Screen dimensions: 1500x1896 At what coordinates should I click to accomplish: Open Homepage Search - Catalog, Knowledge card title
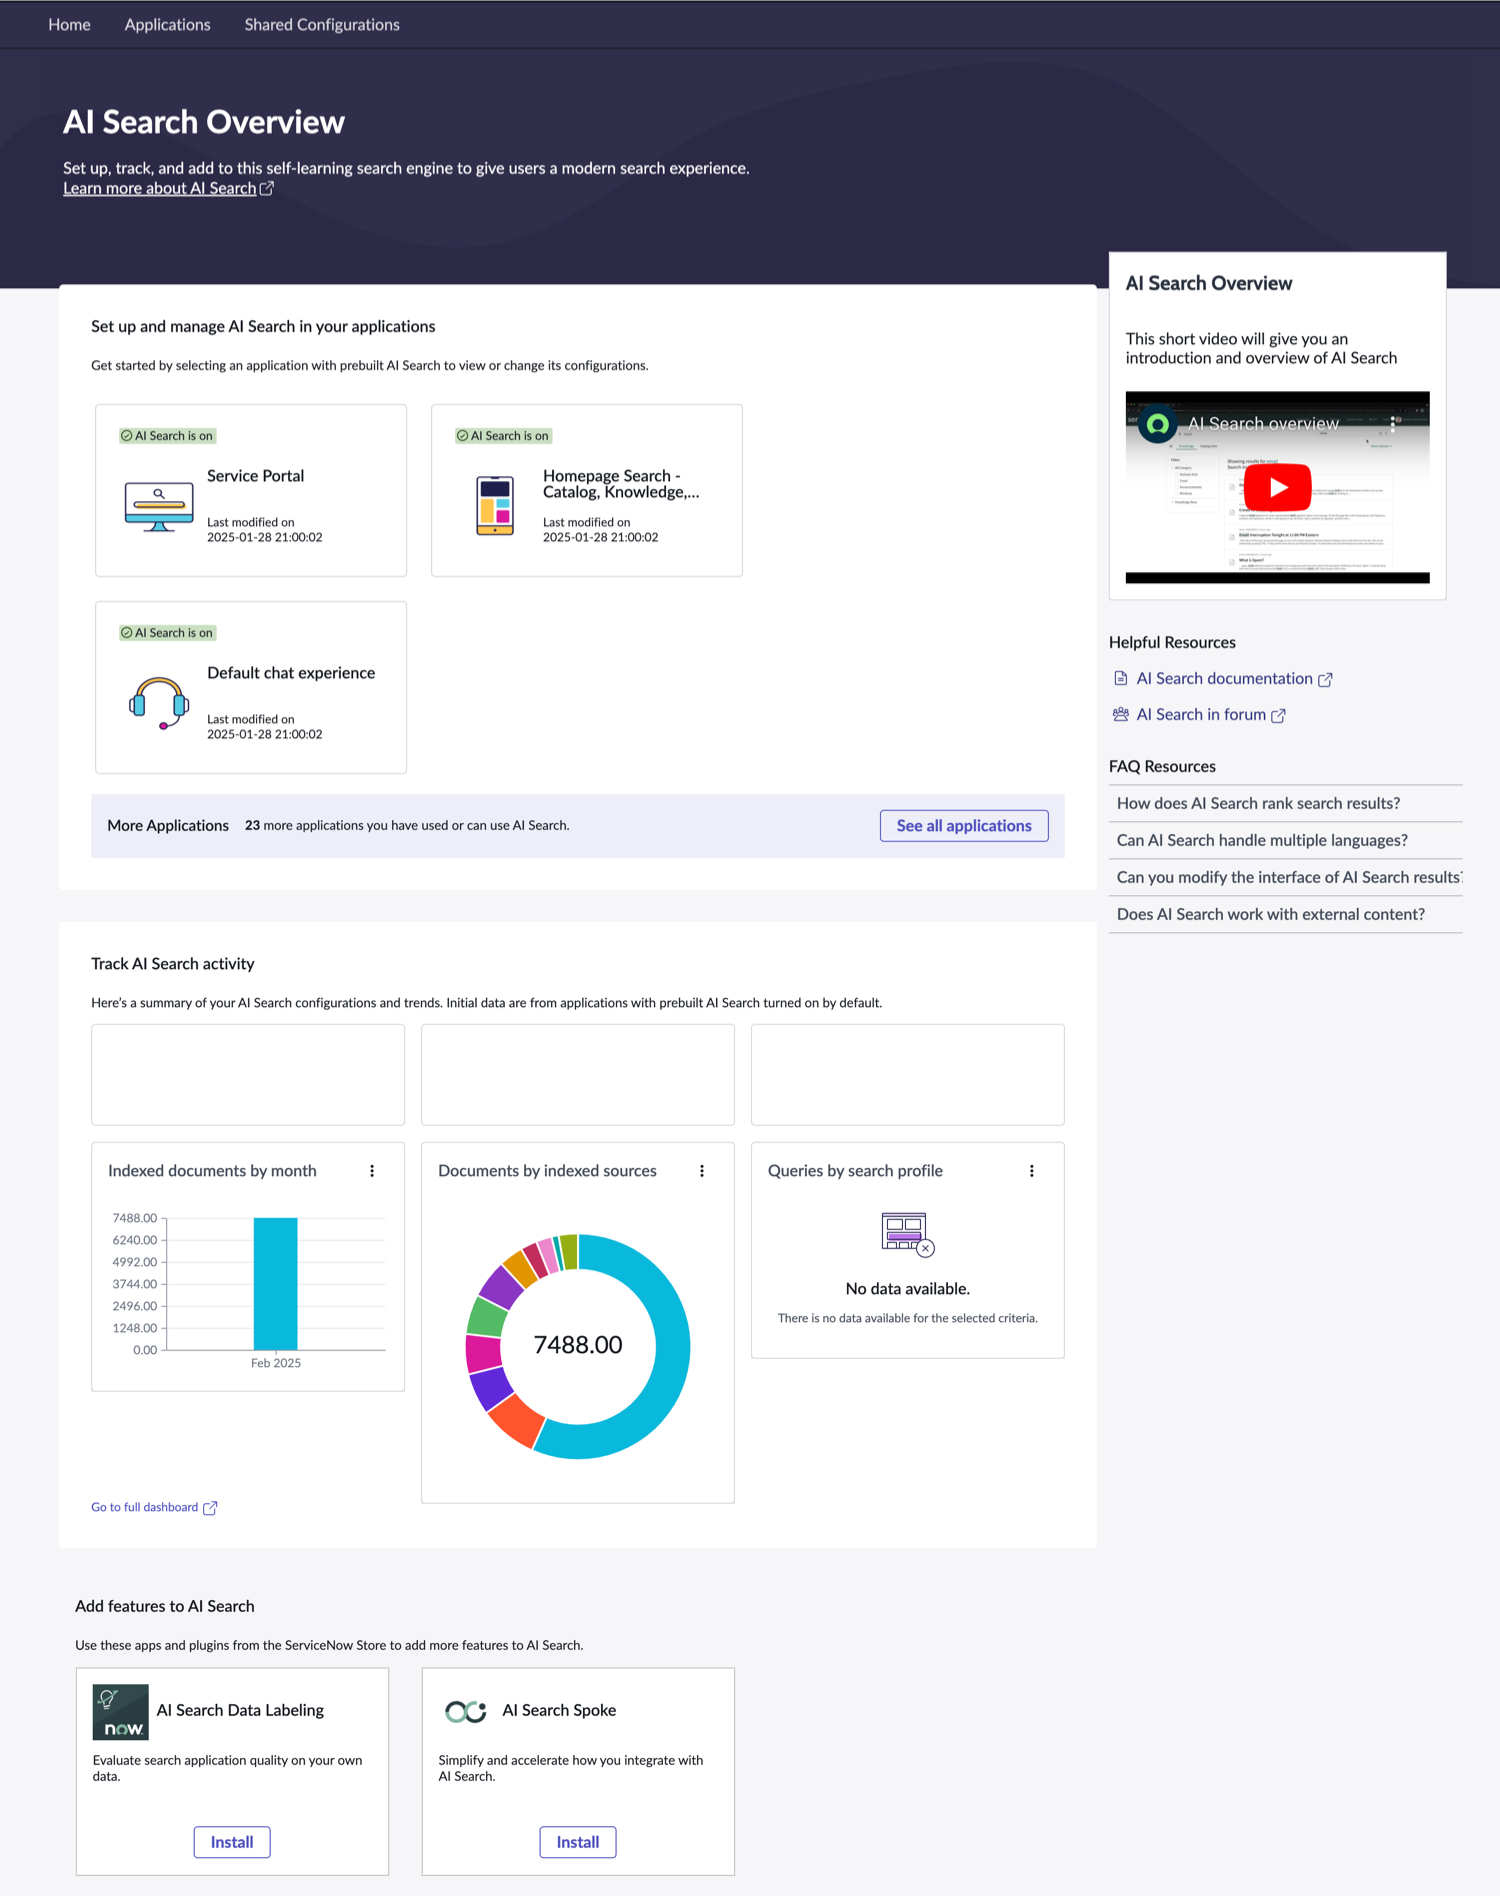point(621,484)
